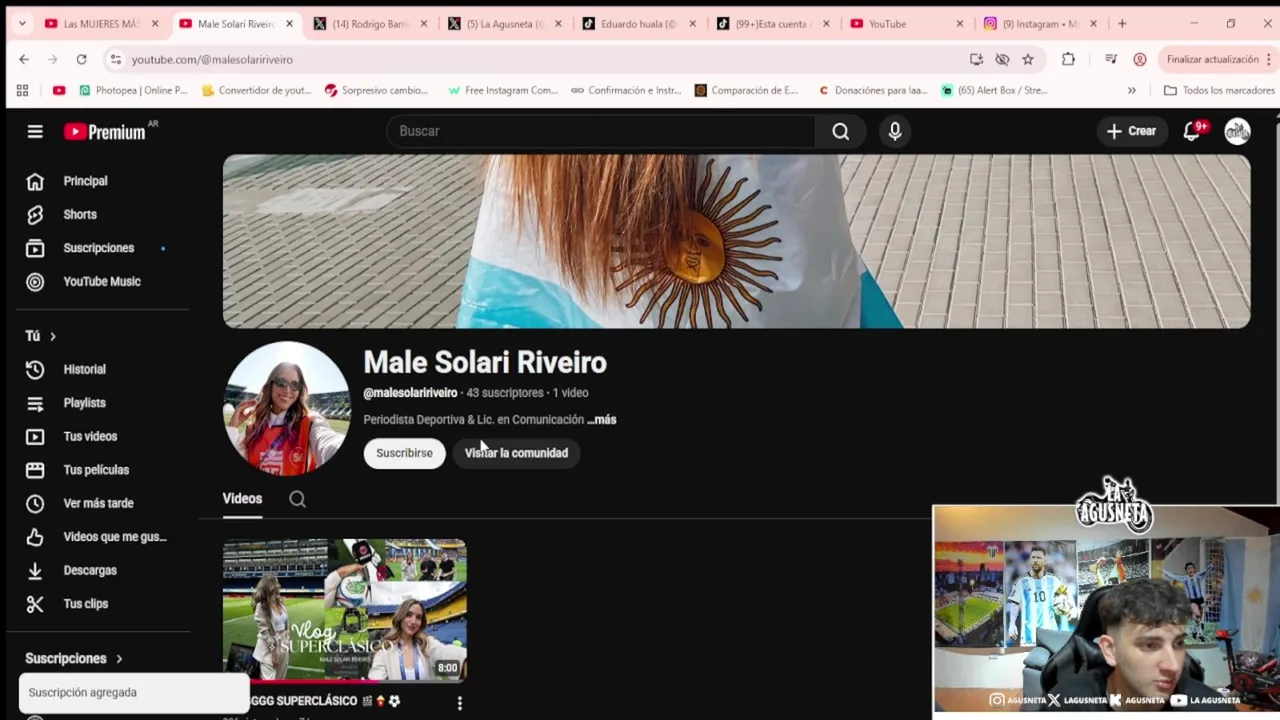Open the account avatar menu
This screenshot has width=1280, height=720.
pyautogui.click(x=1238, y=131)
